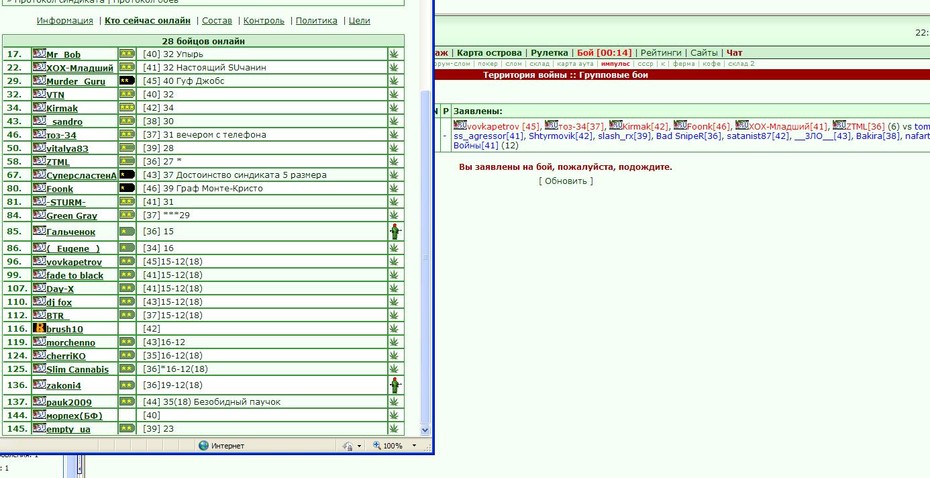Click the leaf icon in the vitalya83 row
Screen dimensions: 930x478
coord(394,148)
